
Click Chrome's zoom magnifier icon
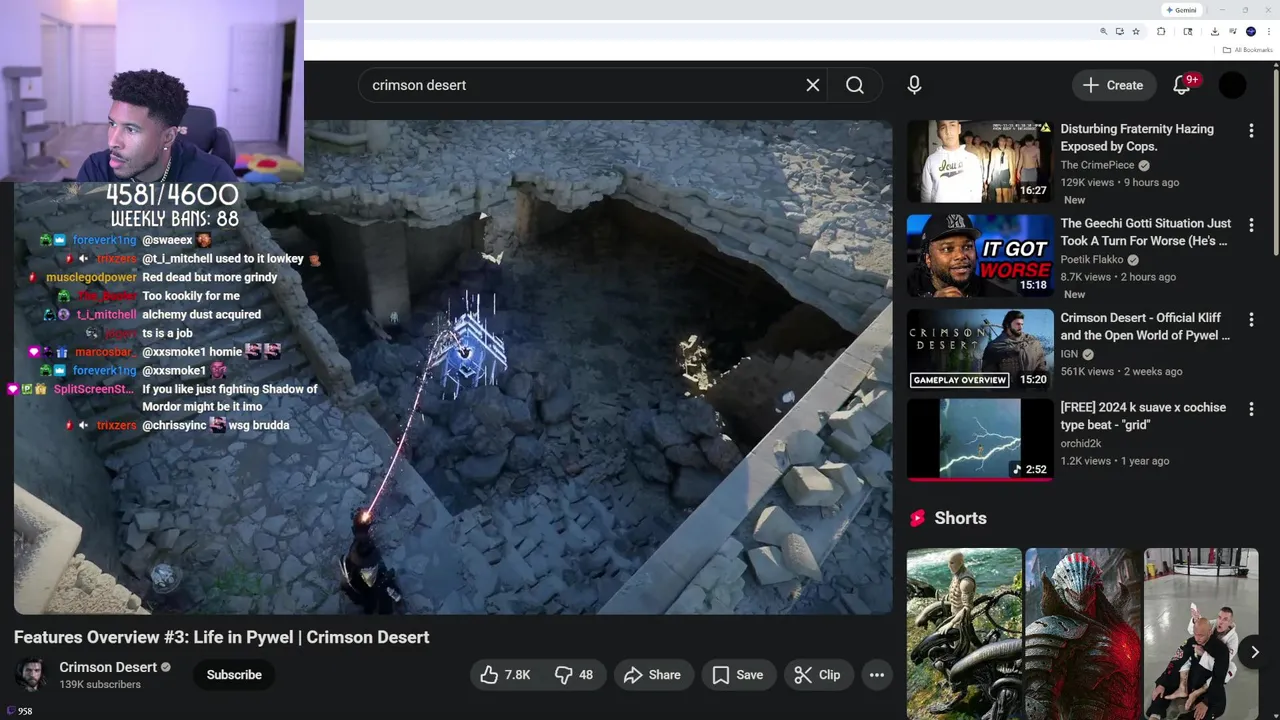[x=1104, y=31]
